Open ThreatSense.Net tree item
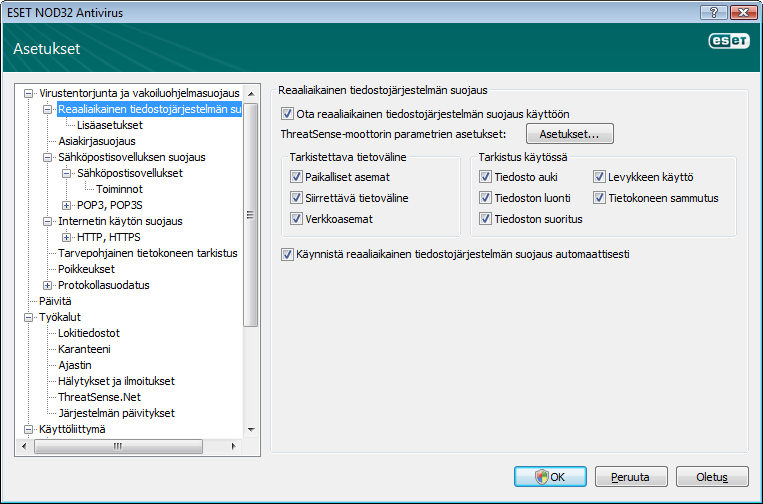 pyautogui.click(x=99, y=397)
